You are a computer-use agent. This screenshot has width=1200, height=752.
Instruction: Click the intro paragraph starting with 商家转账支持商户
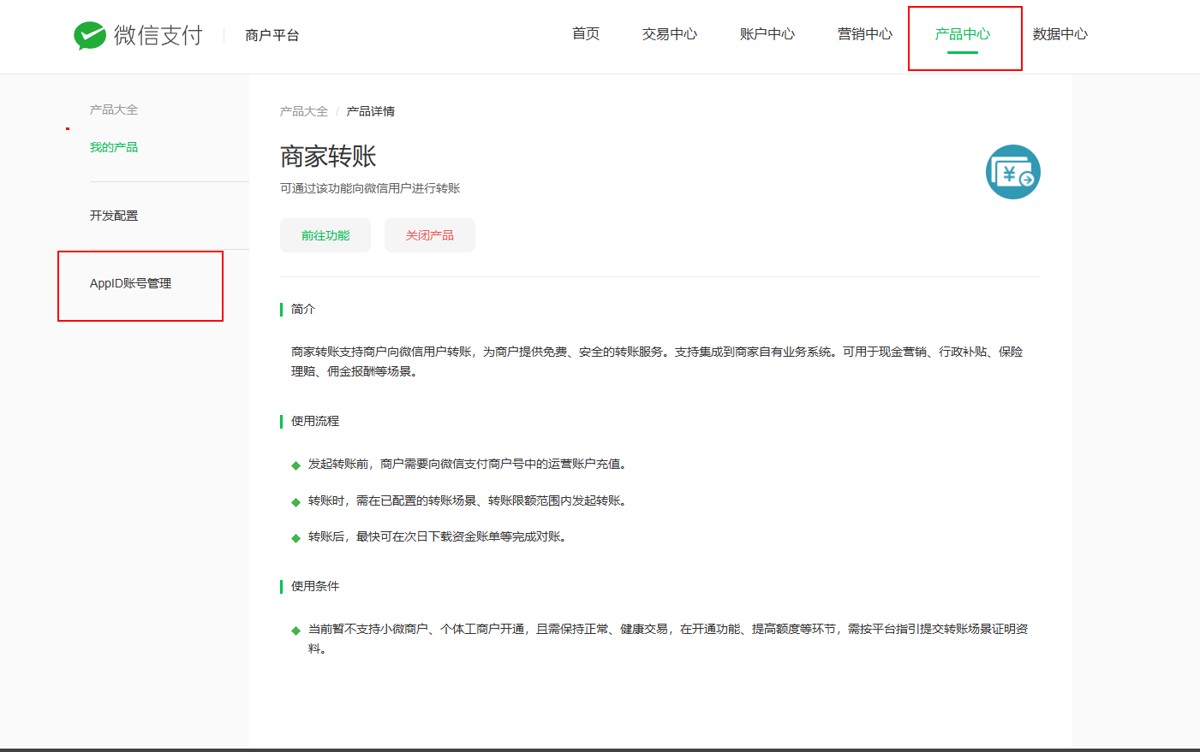[x=657, y=361]
